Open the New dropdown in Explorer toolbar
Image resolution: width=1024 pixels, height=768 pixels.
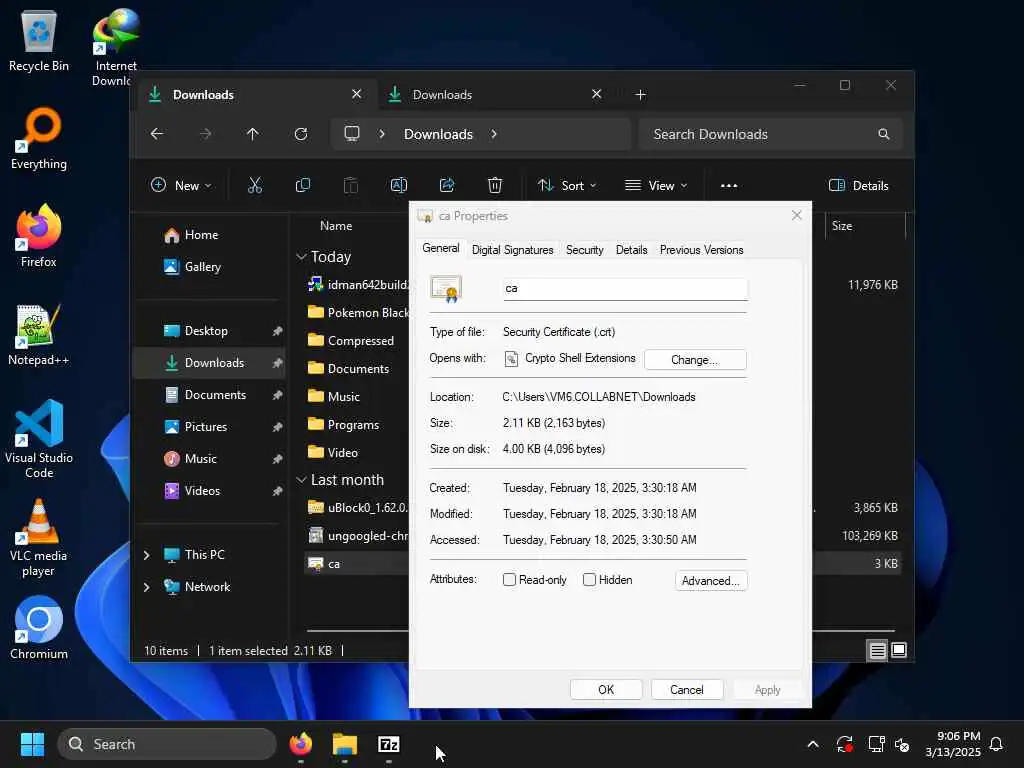click(x=181, y=185)
